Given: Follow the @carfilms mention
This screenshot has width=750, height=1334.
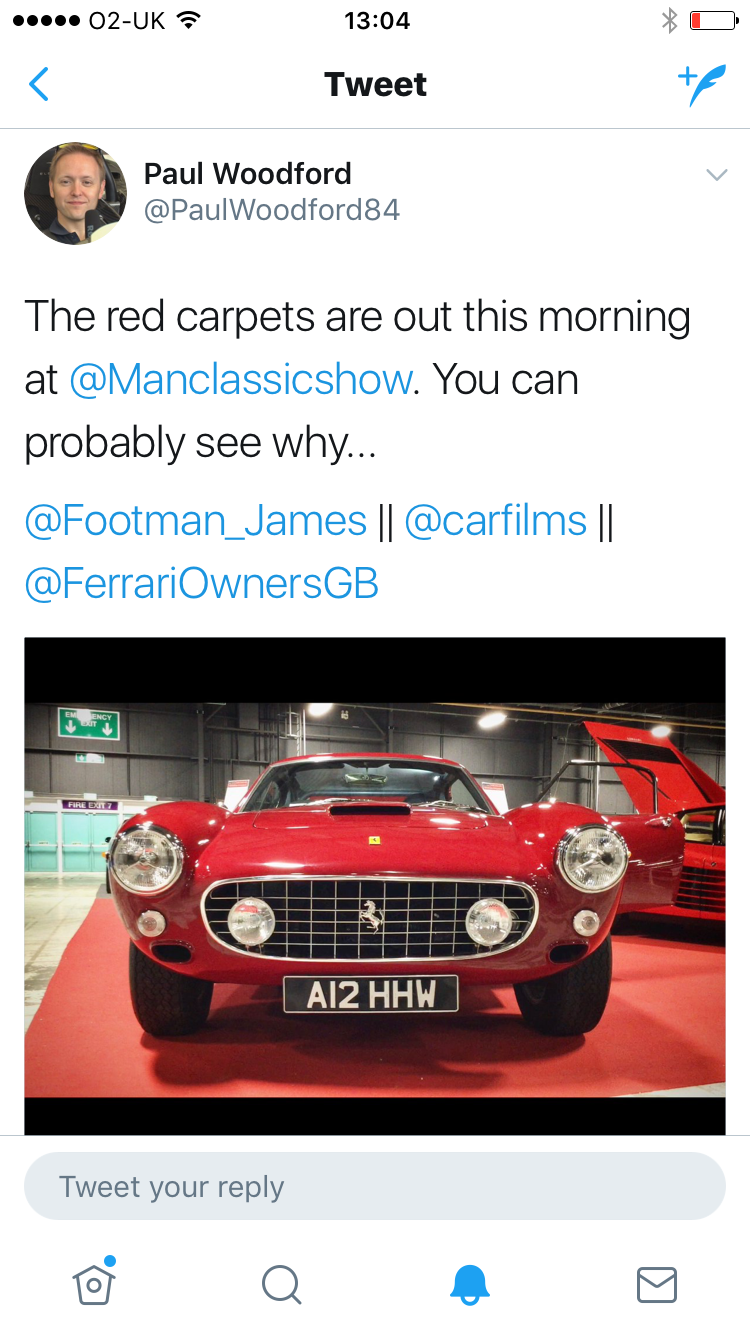Looking at the screenshot, I should coord(495,521).
